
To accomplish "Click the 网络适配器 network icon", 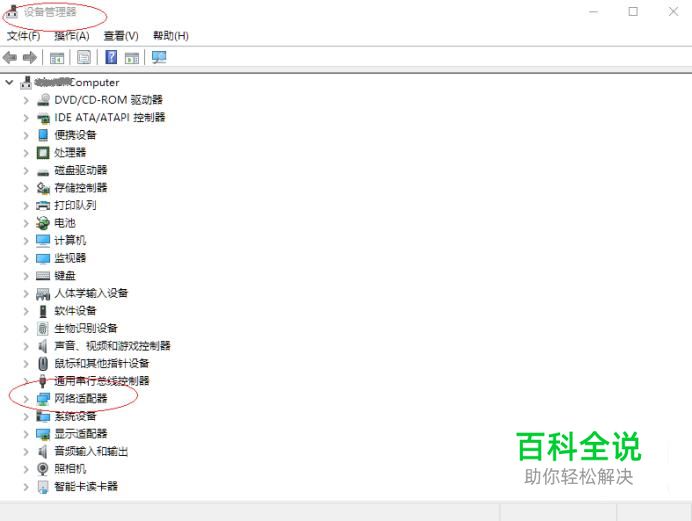I will pos(43,399).
